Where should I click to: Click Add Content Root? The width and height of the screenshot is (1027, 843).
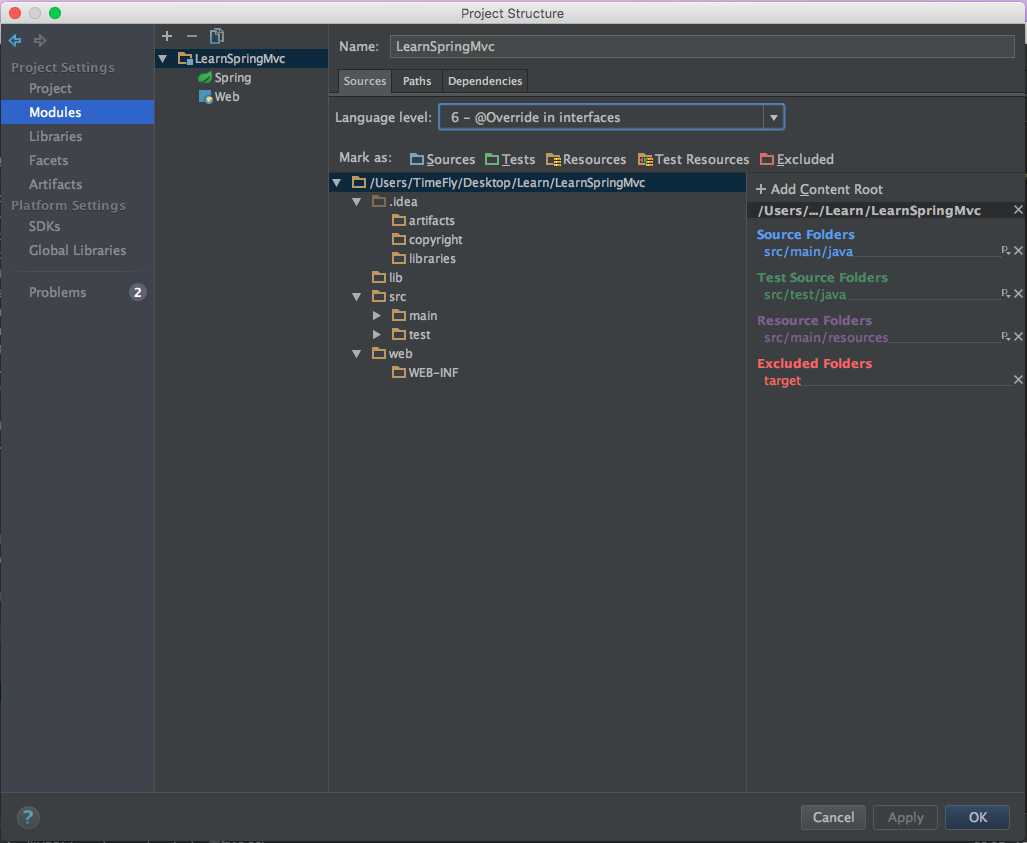pos(819,189)
